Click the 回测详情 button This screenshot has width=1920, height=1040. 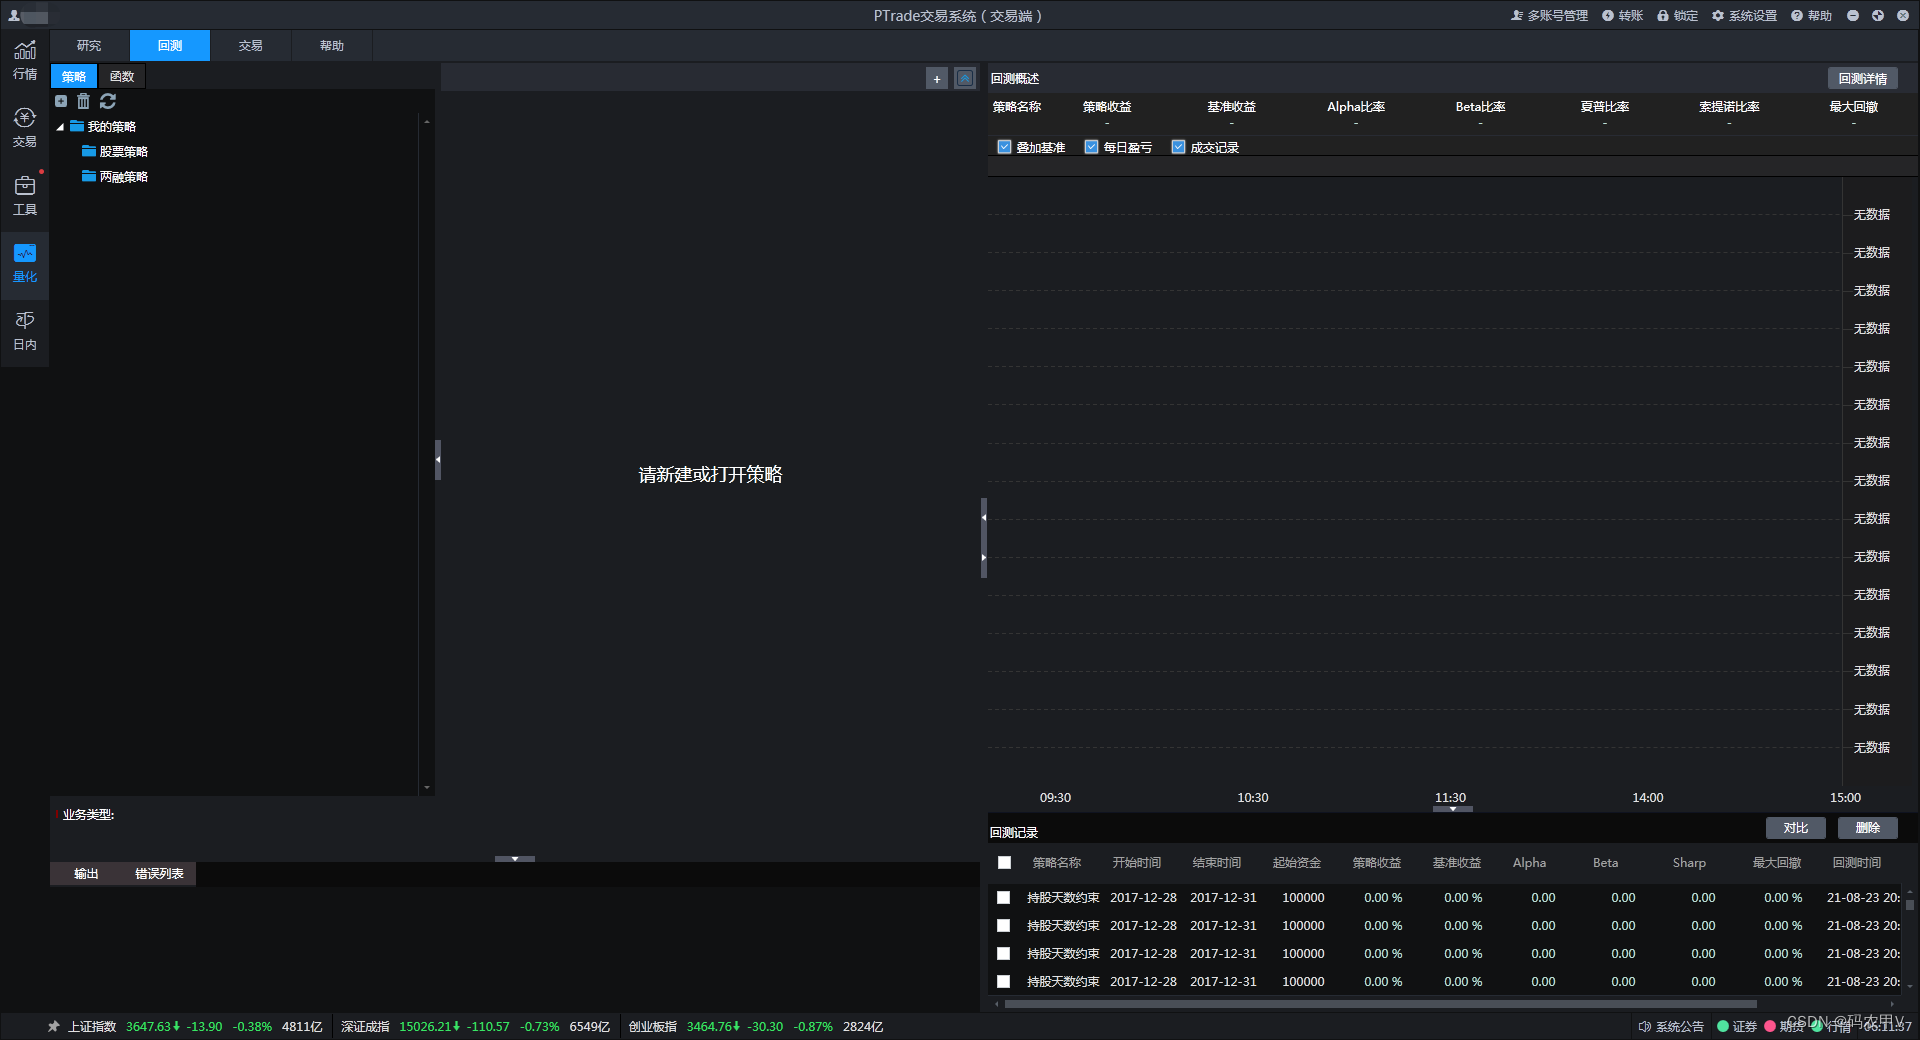tap(1862, 79)
